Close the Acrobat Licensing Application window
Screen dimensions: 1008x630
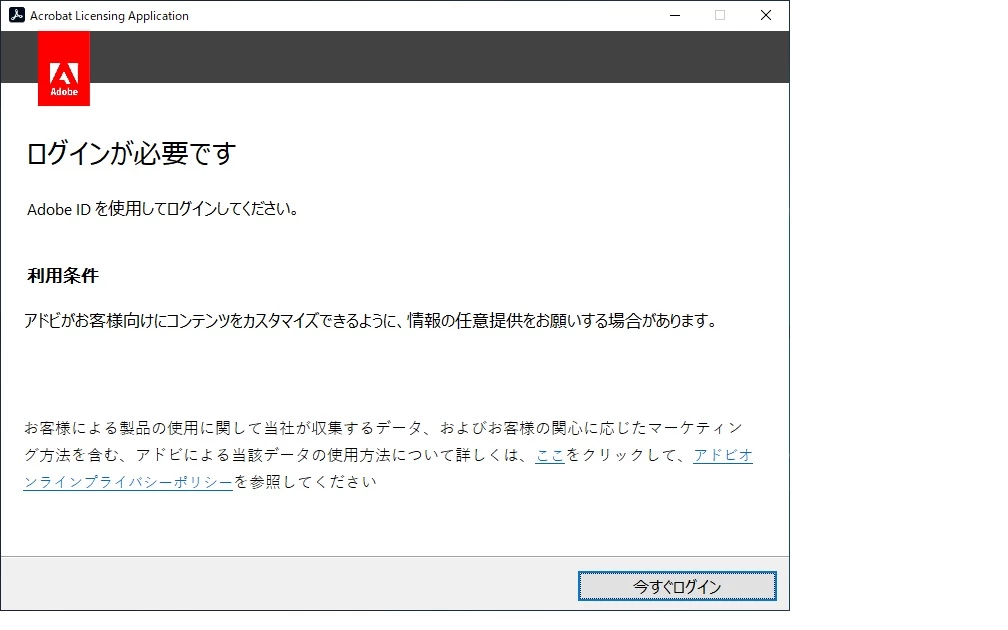point(766,15)
